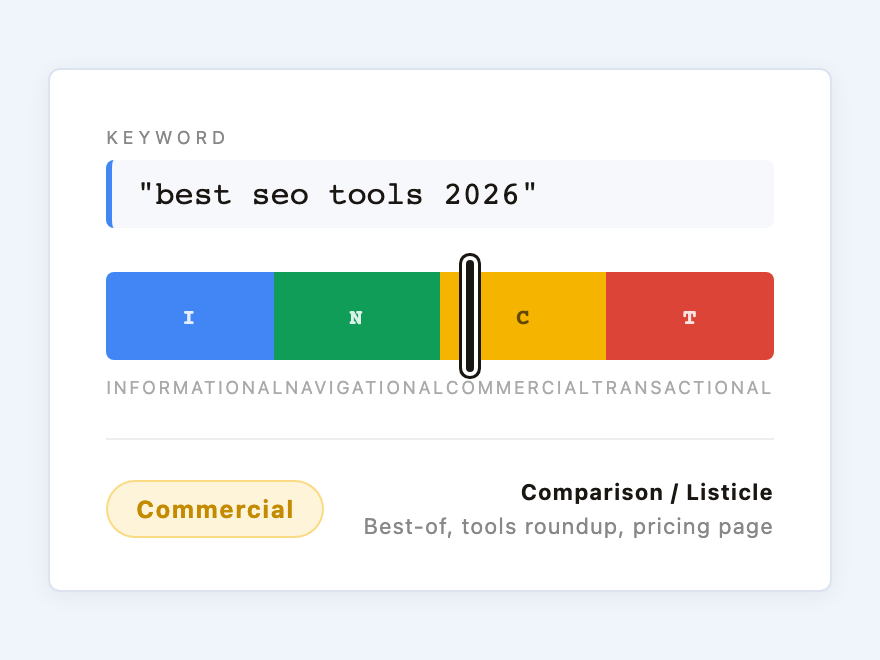This screenshot has height=660, width=880.
Task: Select the green Navigational segment marked N
Action: [357, 316]
